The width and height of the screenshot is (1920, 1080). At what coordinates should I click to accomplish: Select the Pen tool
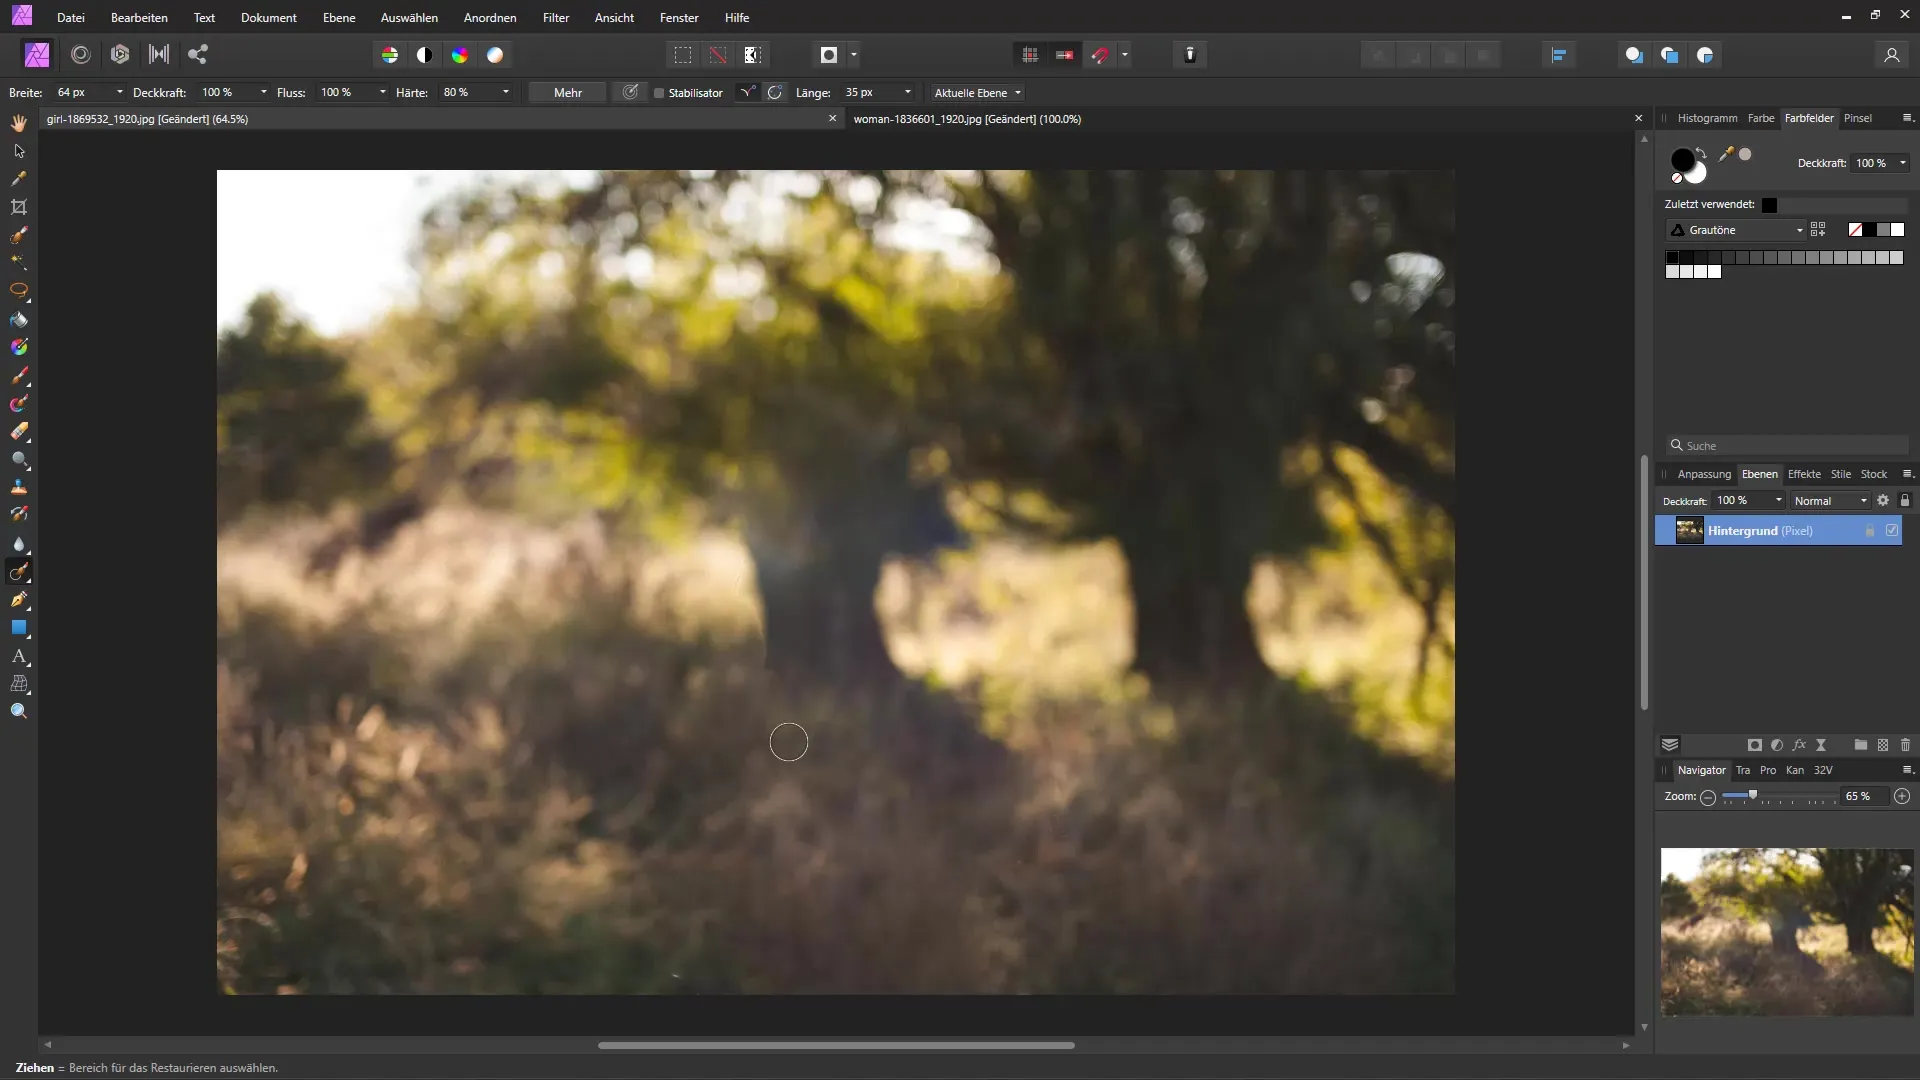point(19,600)
